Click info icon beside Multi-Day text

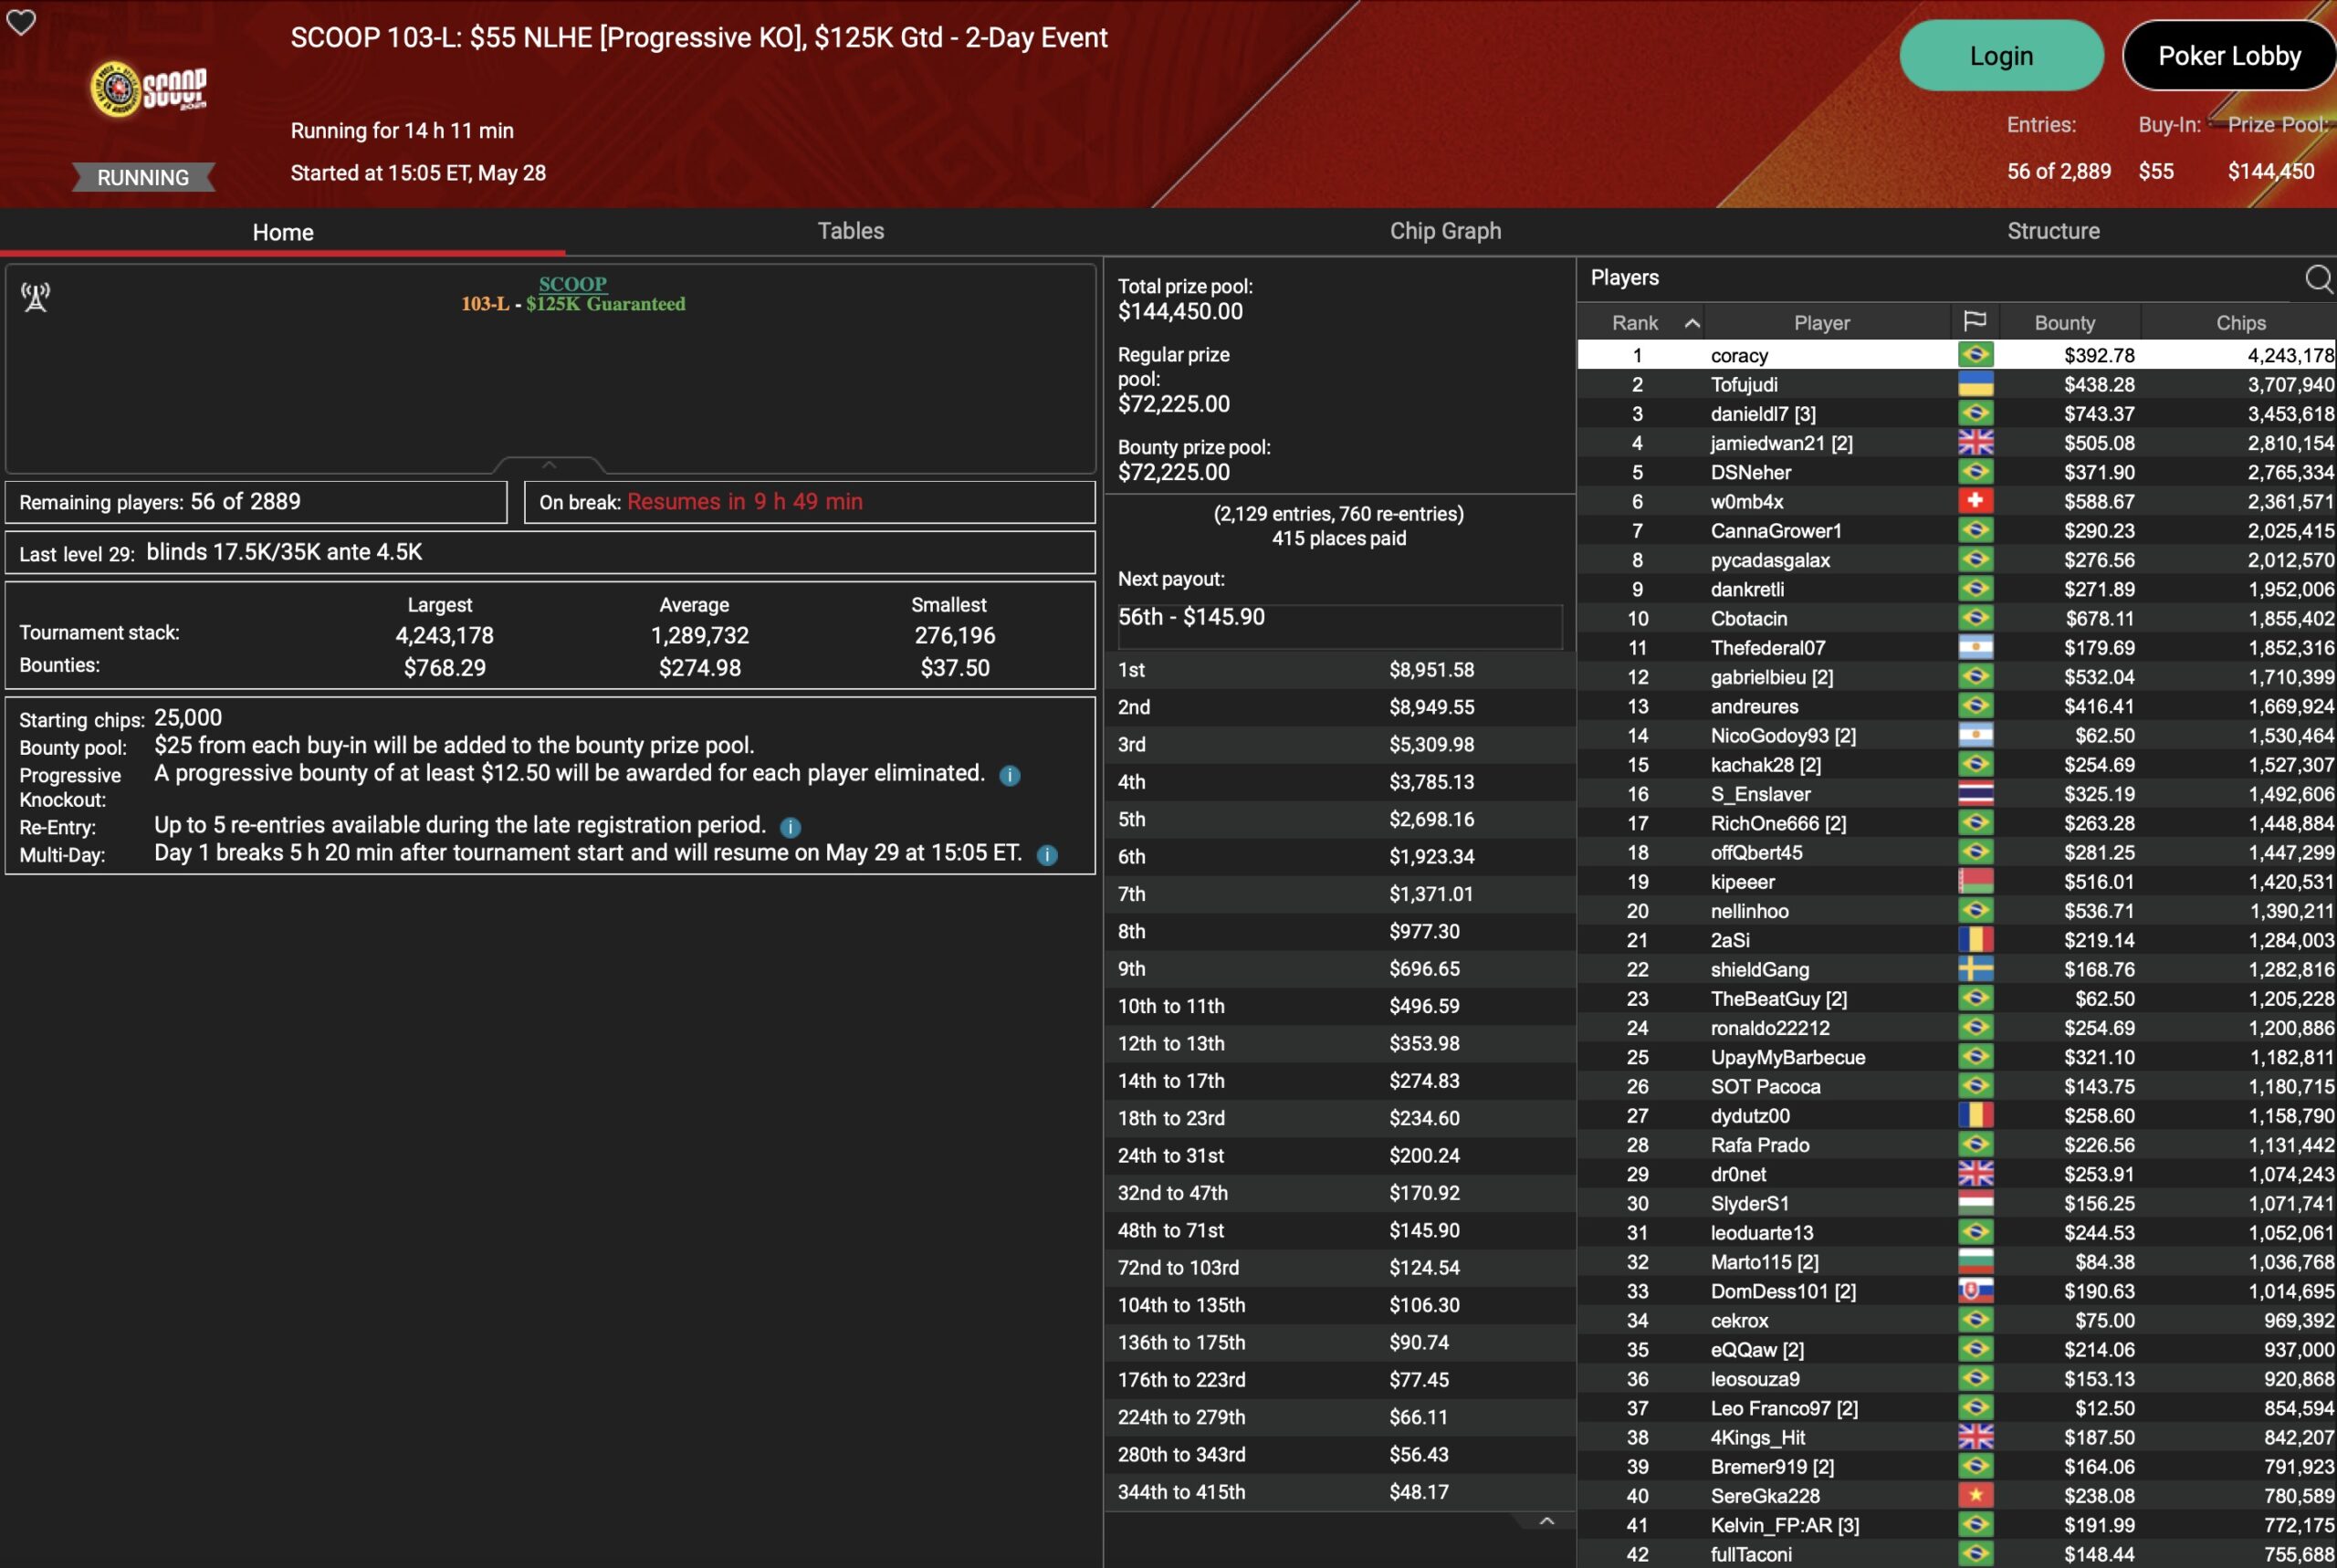click(x=1047, y=855)
